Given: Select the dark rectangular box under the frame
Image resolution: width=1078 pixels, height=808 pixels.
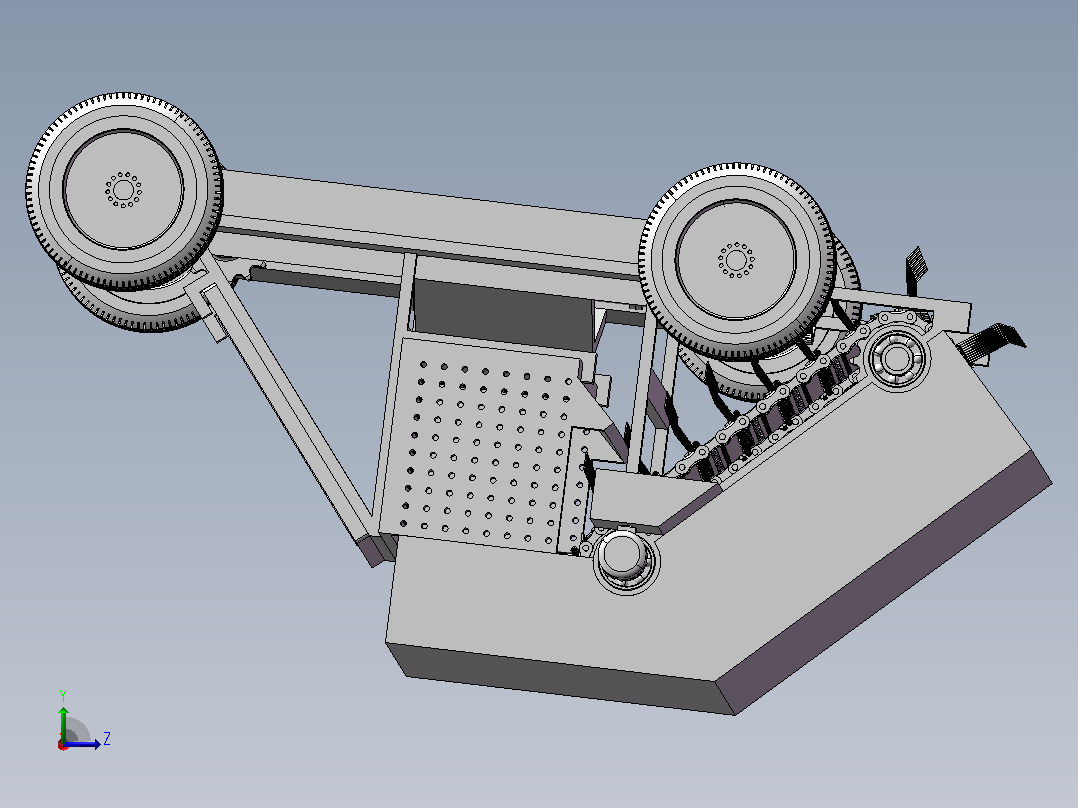Looking at the screenshot, I should pos(502,313).
